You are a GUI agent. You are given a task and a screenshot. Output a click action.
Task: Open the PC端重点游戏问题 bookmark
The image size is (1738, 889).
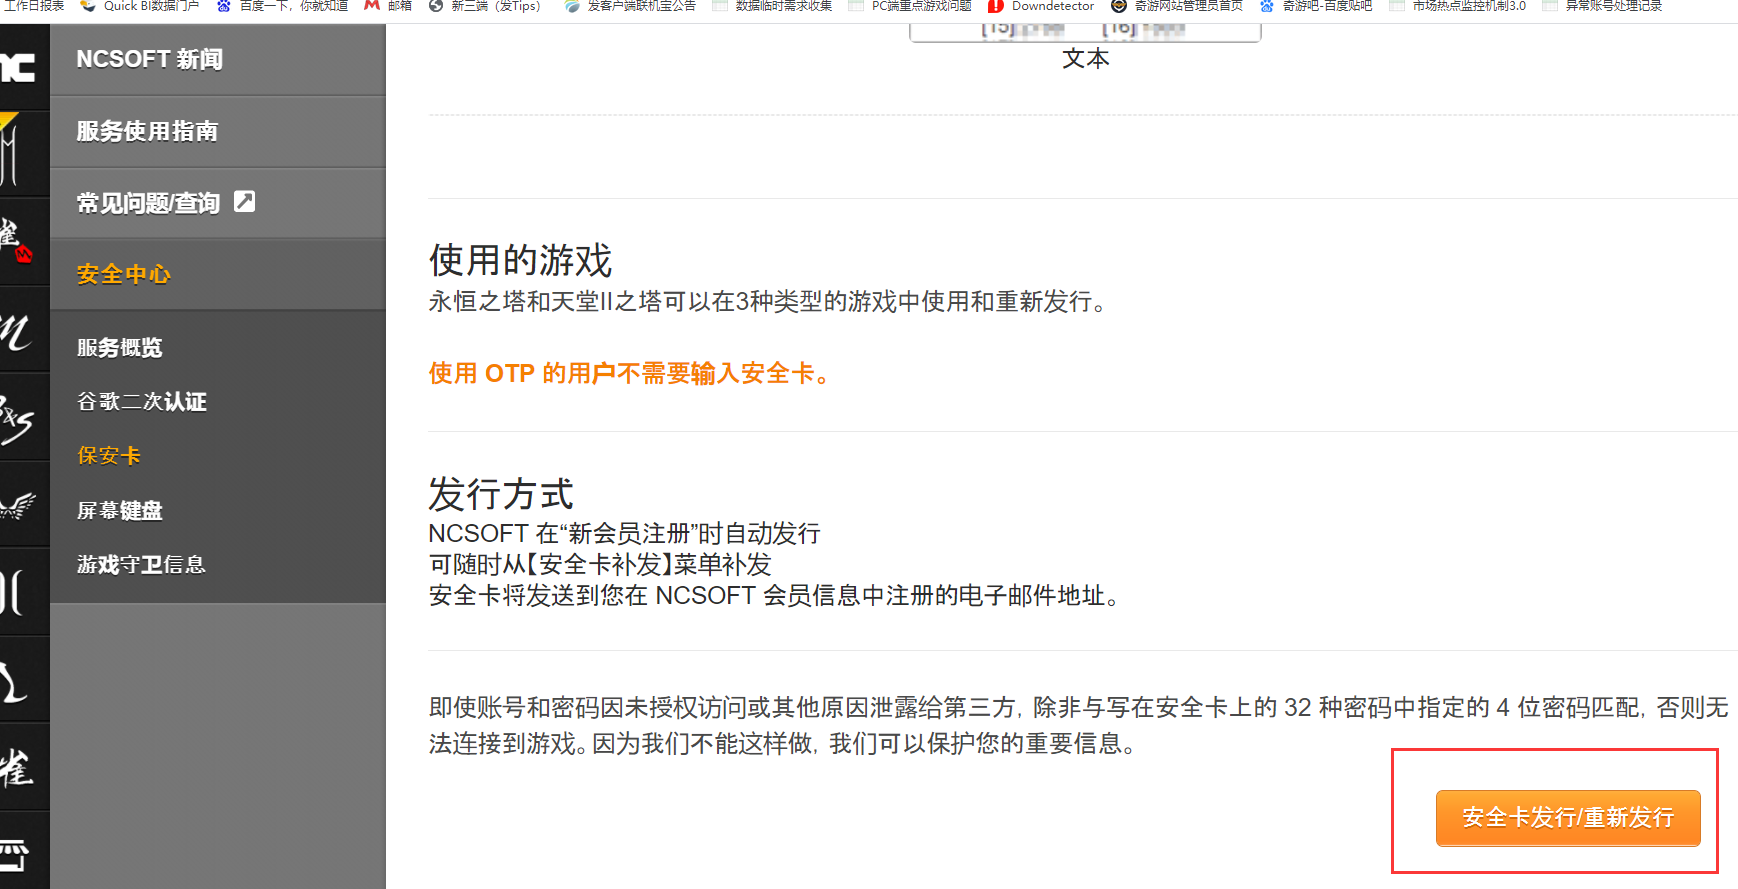pyautogui.click(x=910, y=6)
